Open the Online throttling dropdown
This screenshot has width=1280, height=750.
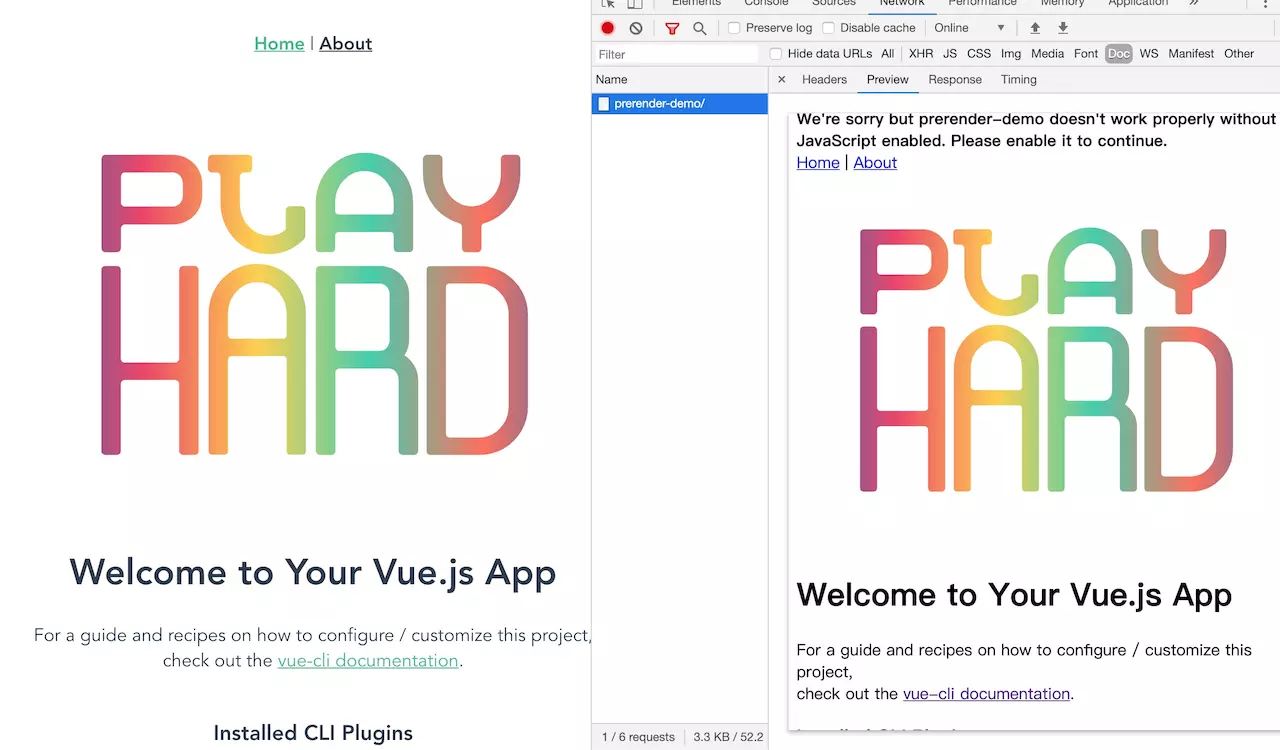pyautogui.click(x=969, y=28)
